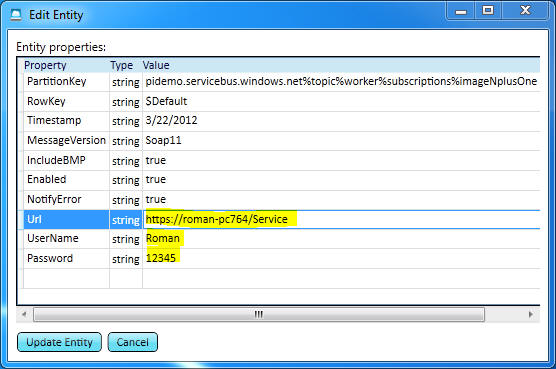Maximize the Edit Entity window
This screenshot has height=369, width=556.
coord(488,11)
